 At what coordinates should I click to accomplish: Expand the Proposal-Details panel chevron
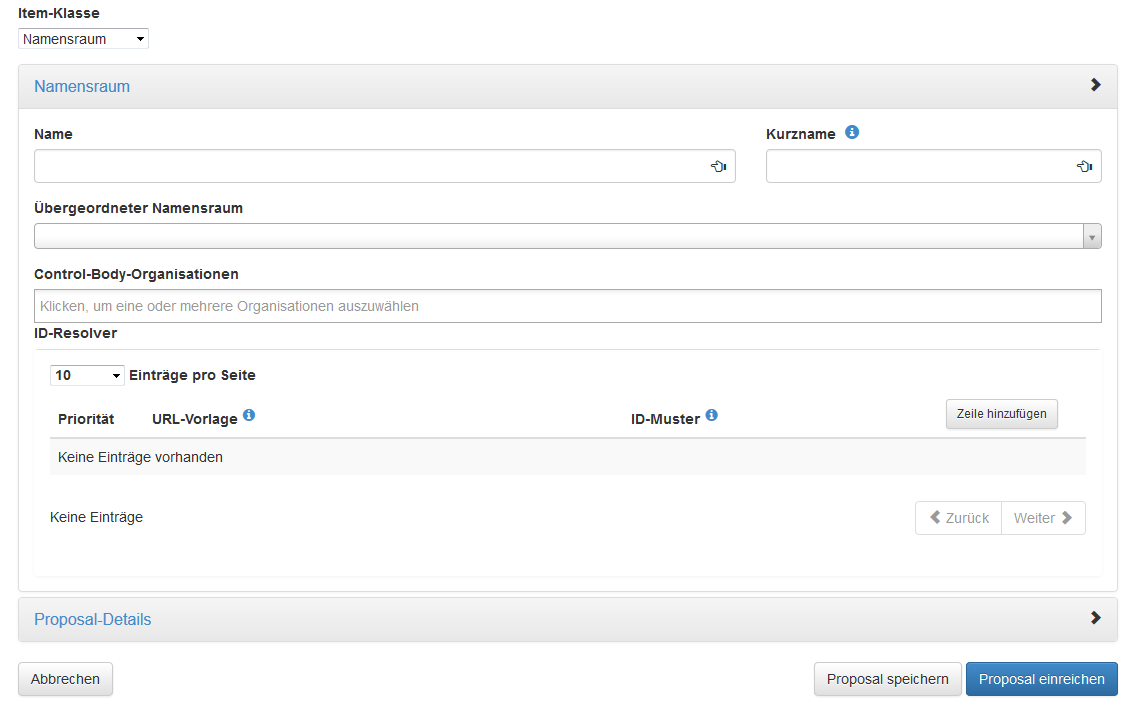tap(1095, 618)
